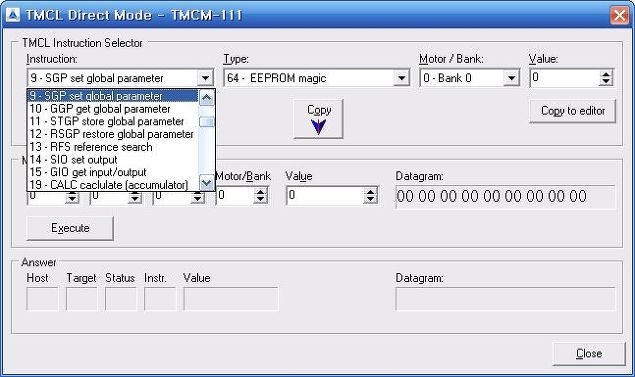This screenshot has width=635, height=377.
Task: Click the instruction list scroll up arrow
Action: pos(207,98)
